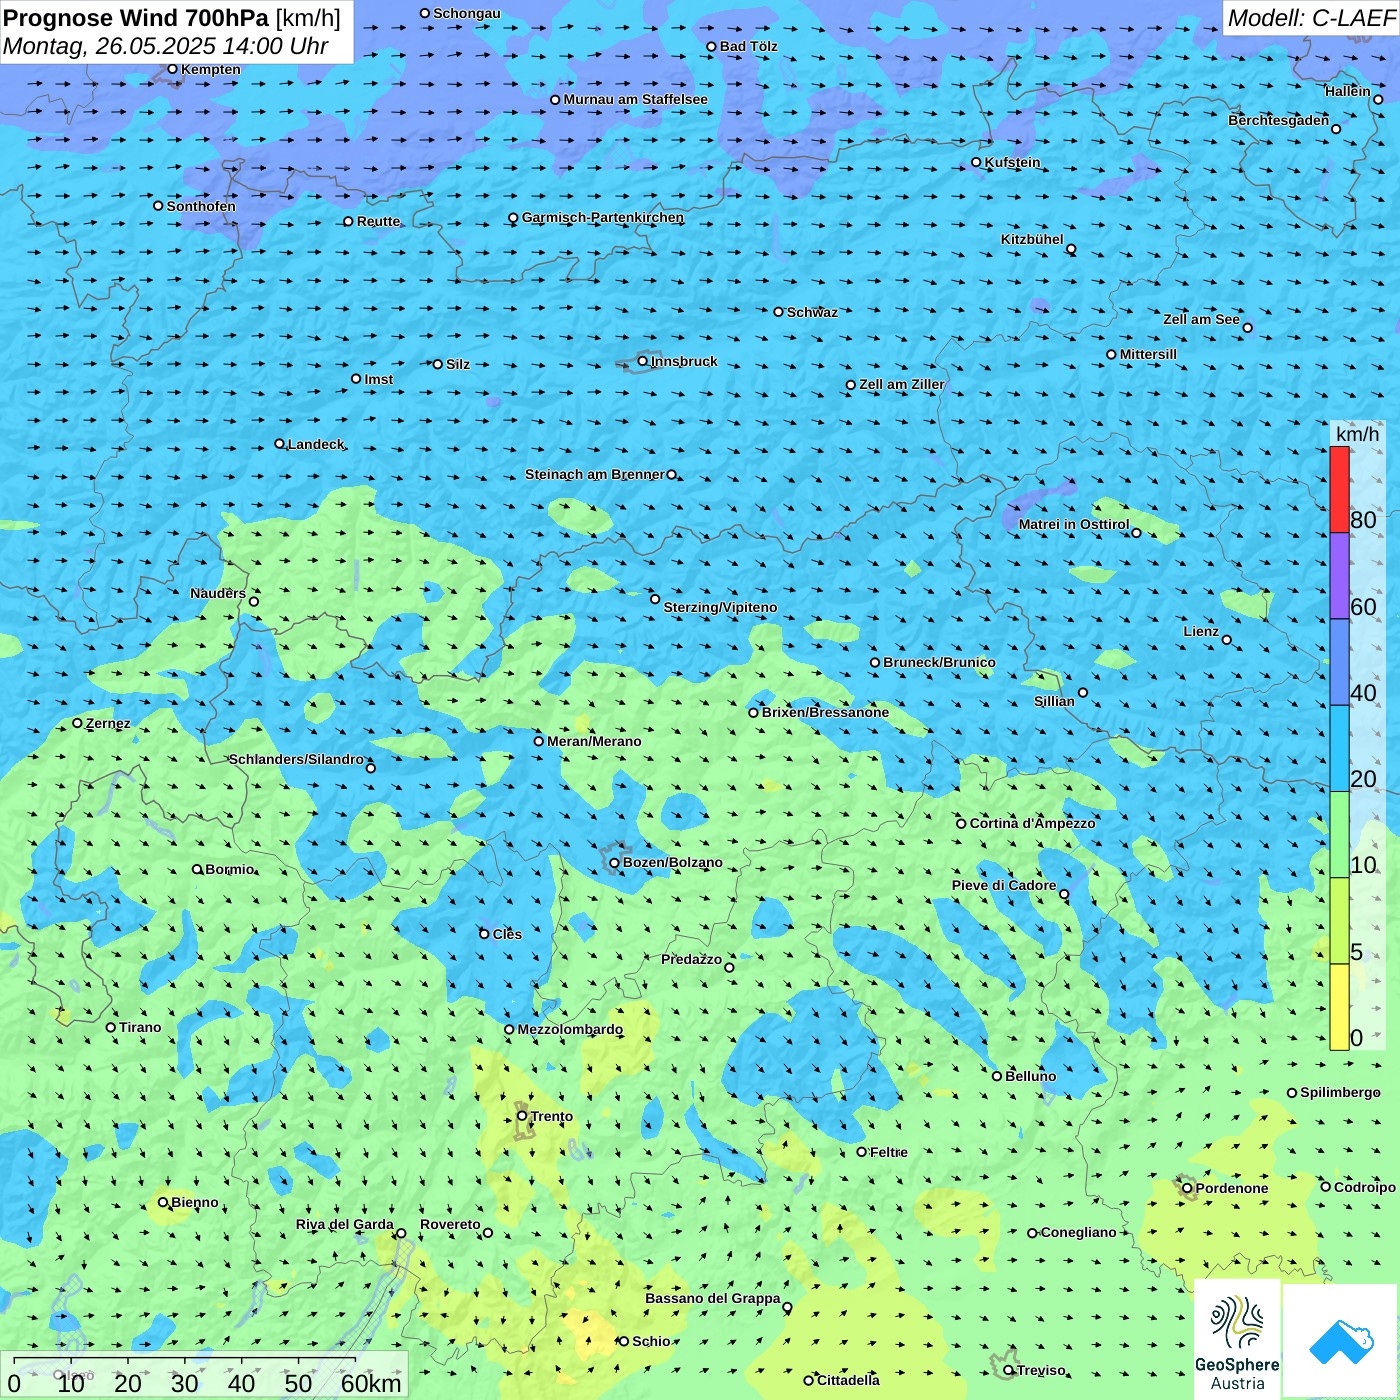Screen dimensions: 1400x1400
Task: Click the 'Predazzo' label
Action: [691, 959]
